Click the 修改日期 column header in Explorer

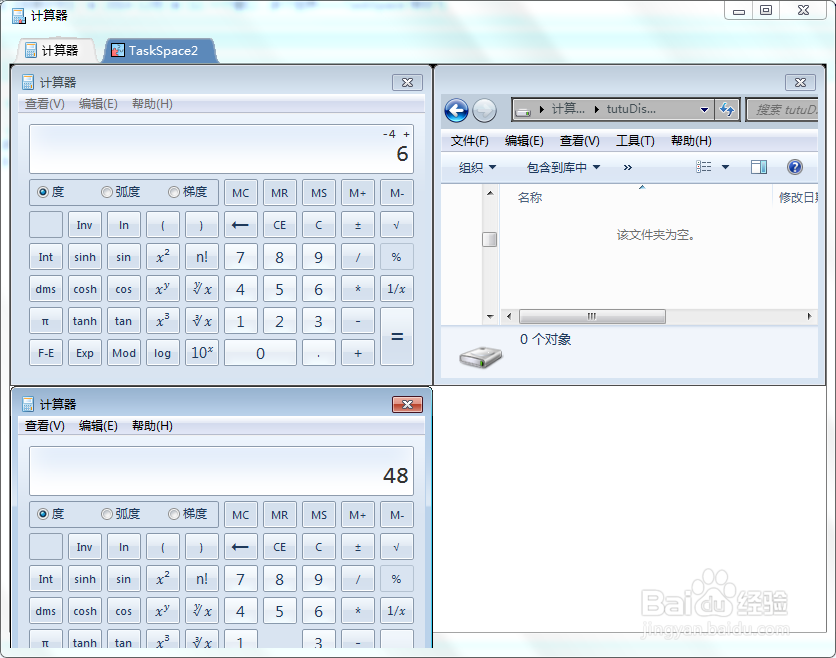797,197
